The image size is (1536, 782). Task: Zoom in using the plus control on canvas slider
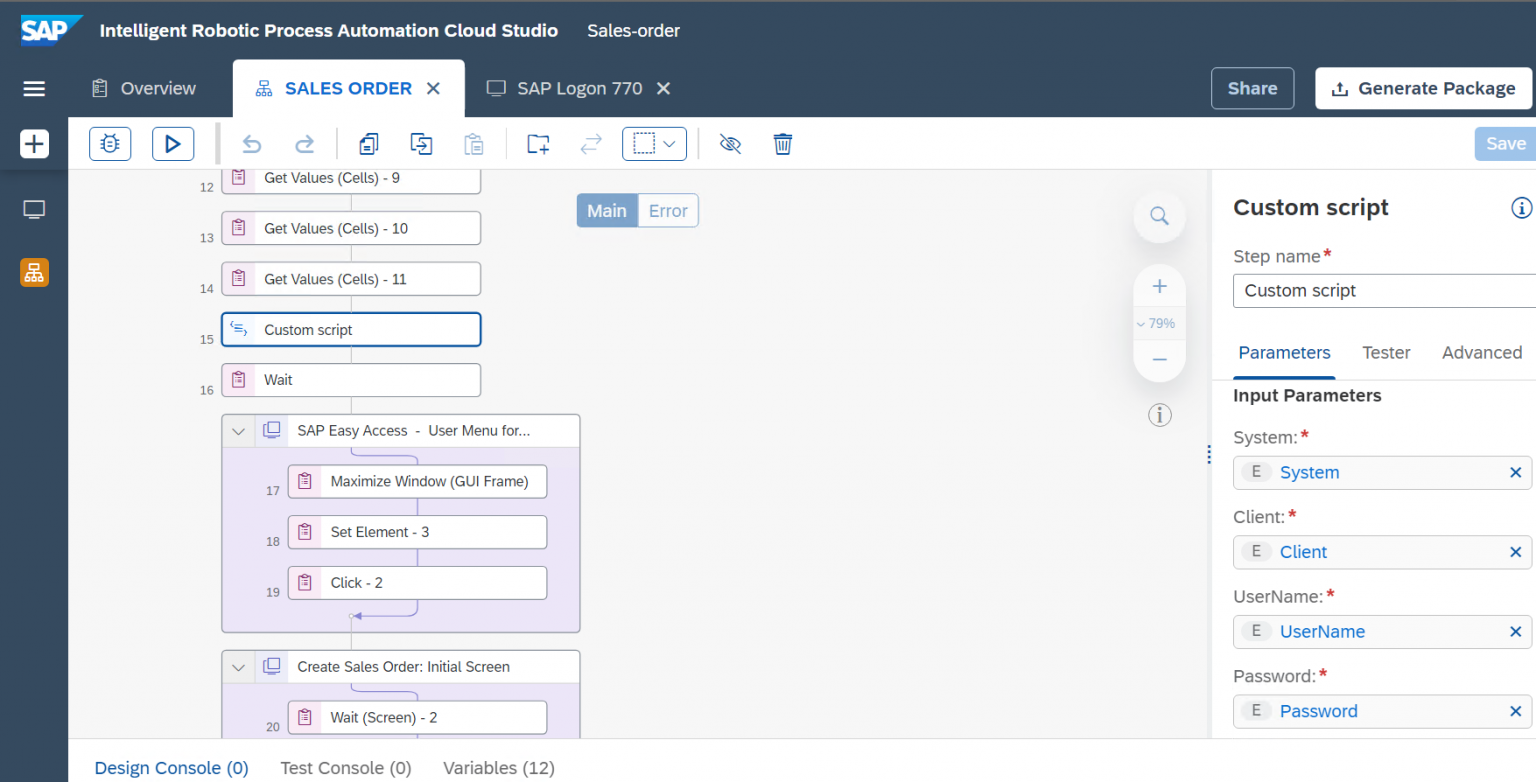pyautogui.click(x=1159, y=286)
